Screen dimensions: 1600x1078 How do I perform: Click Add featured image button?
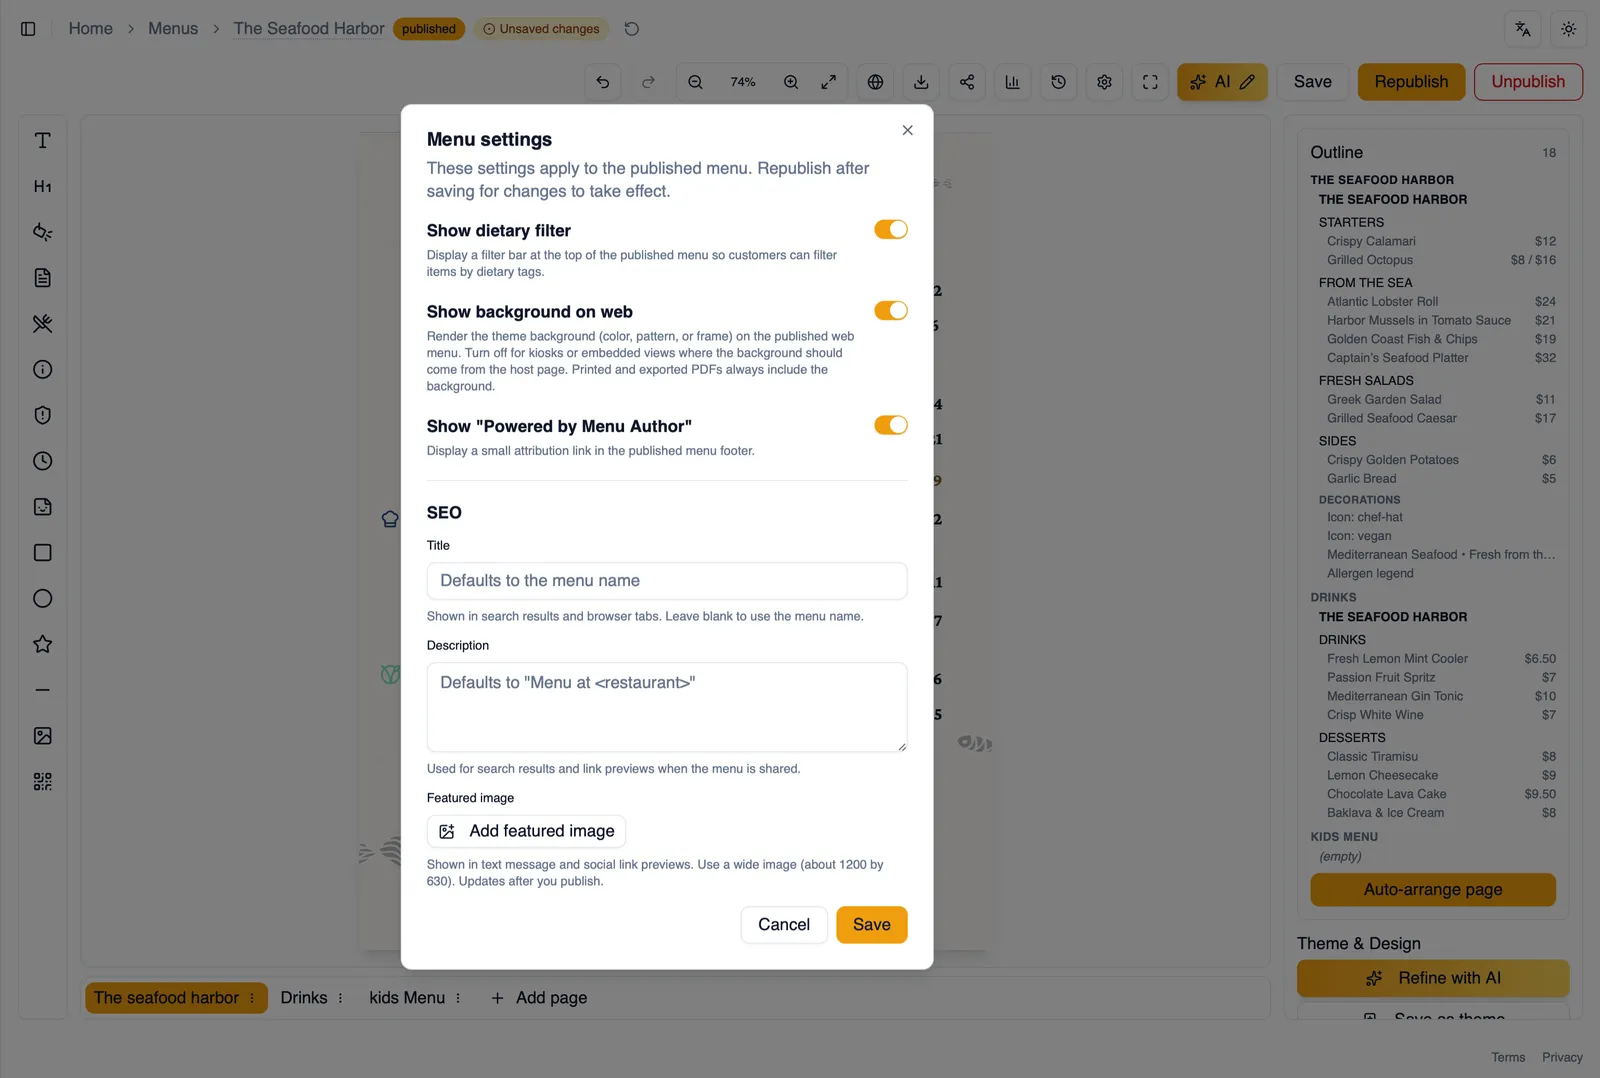(x=527, y=831)
